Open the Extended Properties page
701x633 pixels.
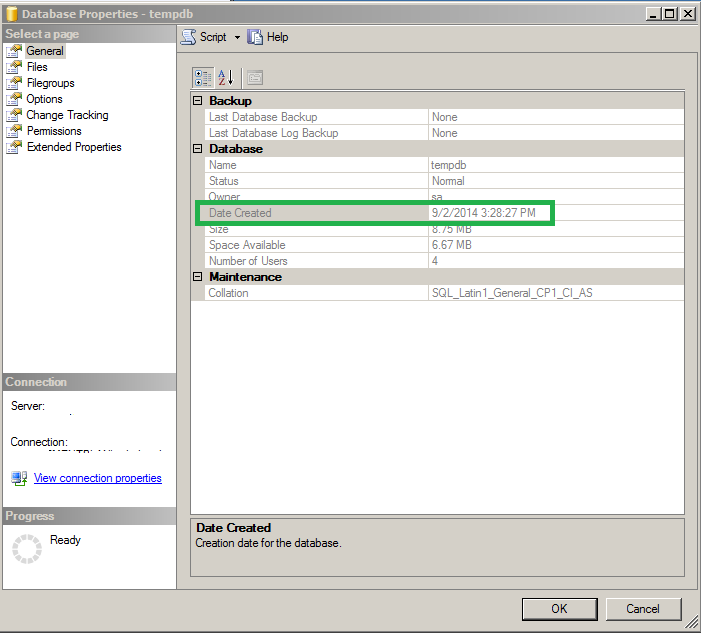click(x=74, y=147)
